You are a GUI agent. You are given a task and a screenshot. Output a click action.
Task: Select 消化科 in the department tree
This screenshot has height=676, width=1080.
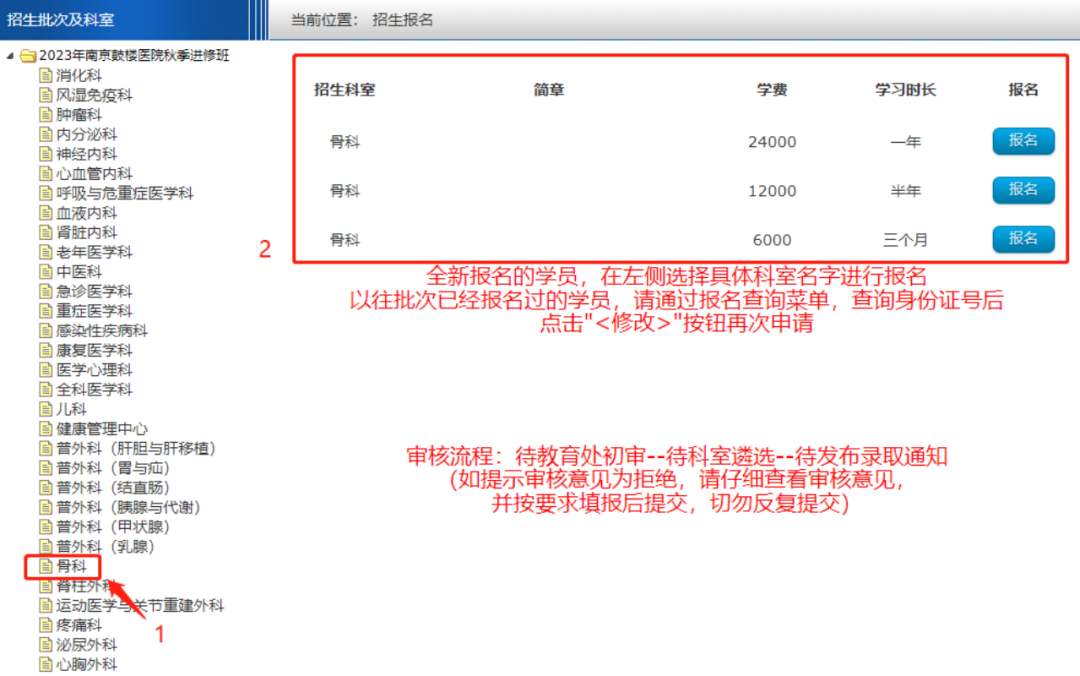click(x=79, y=75)
